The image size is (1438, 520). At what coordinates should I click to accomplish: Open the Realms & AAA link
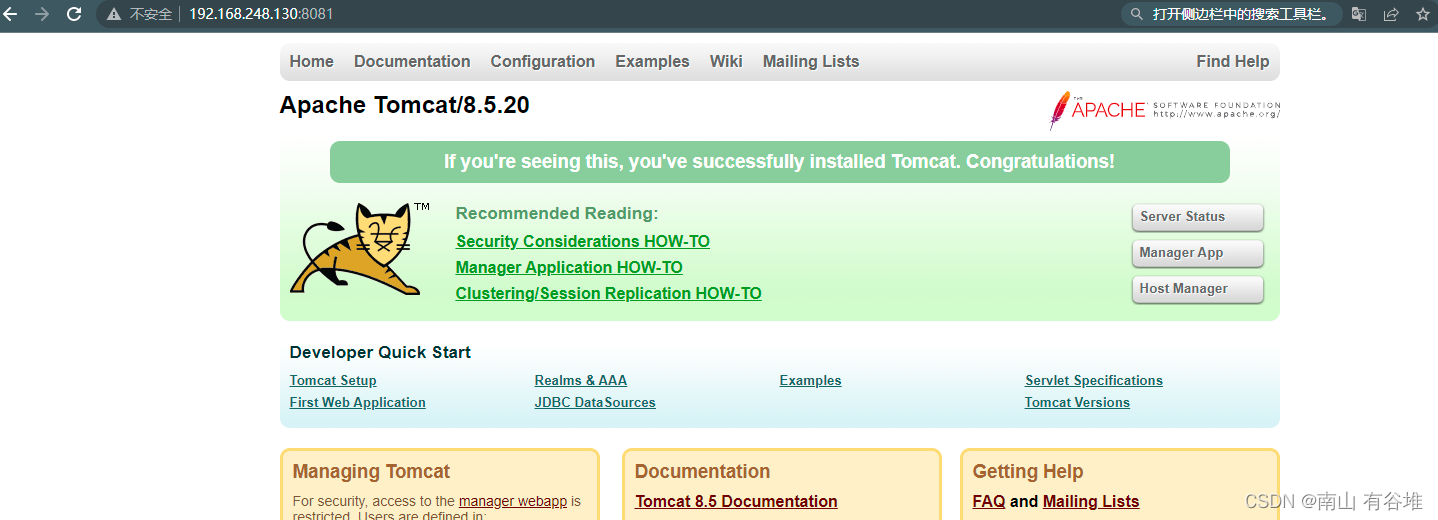[581, 380]
